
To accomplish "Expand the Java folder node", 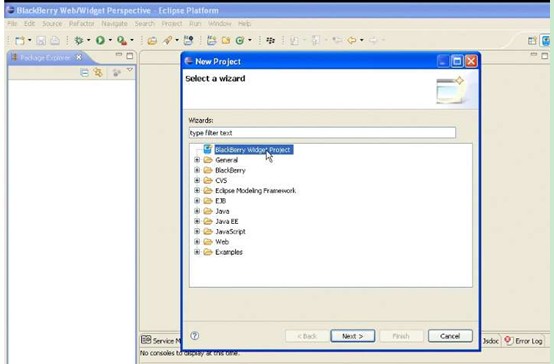I will [197, 211].
